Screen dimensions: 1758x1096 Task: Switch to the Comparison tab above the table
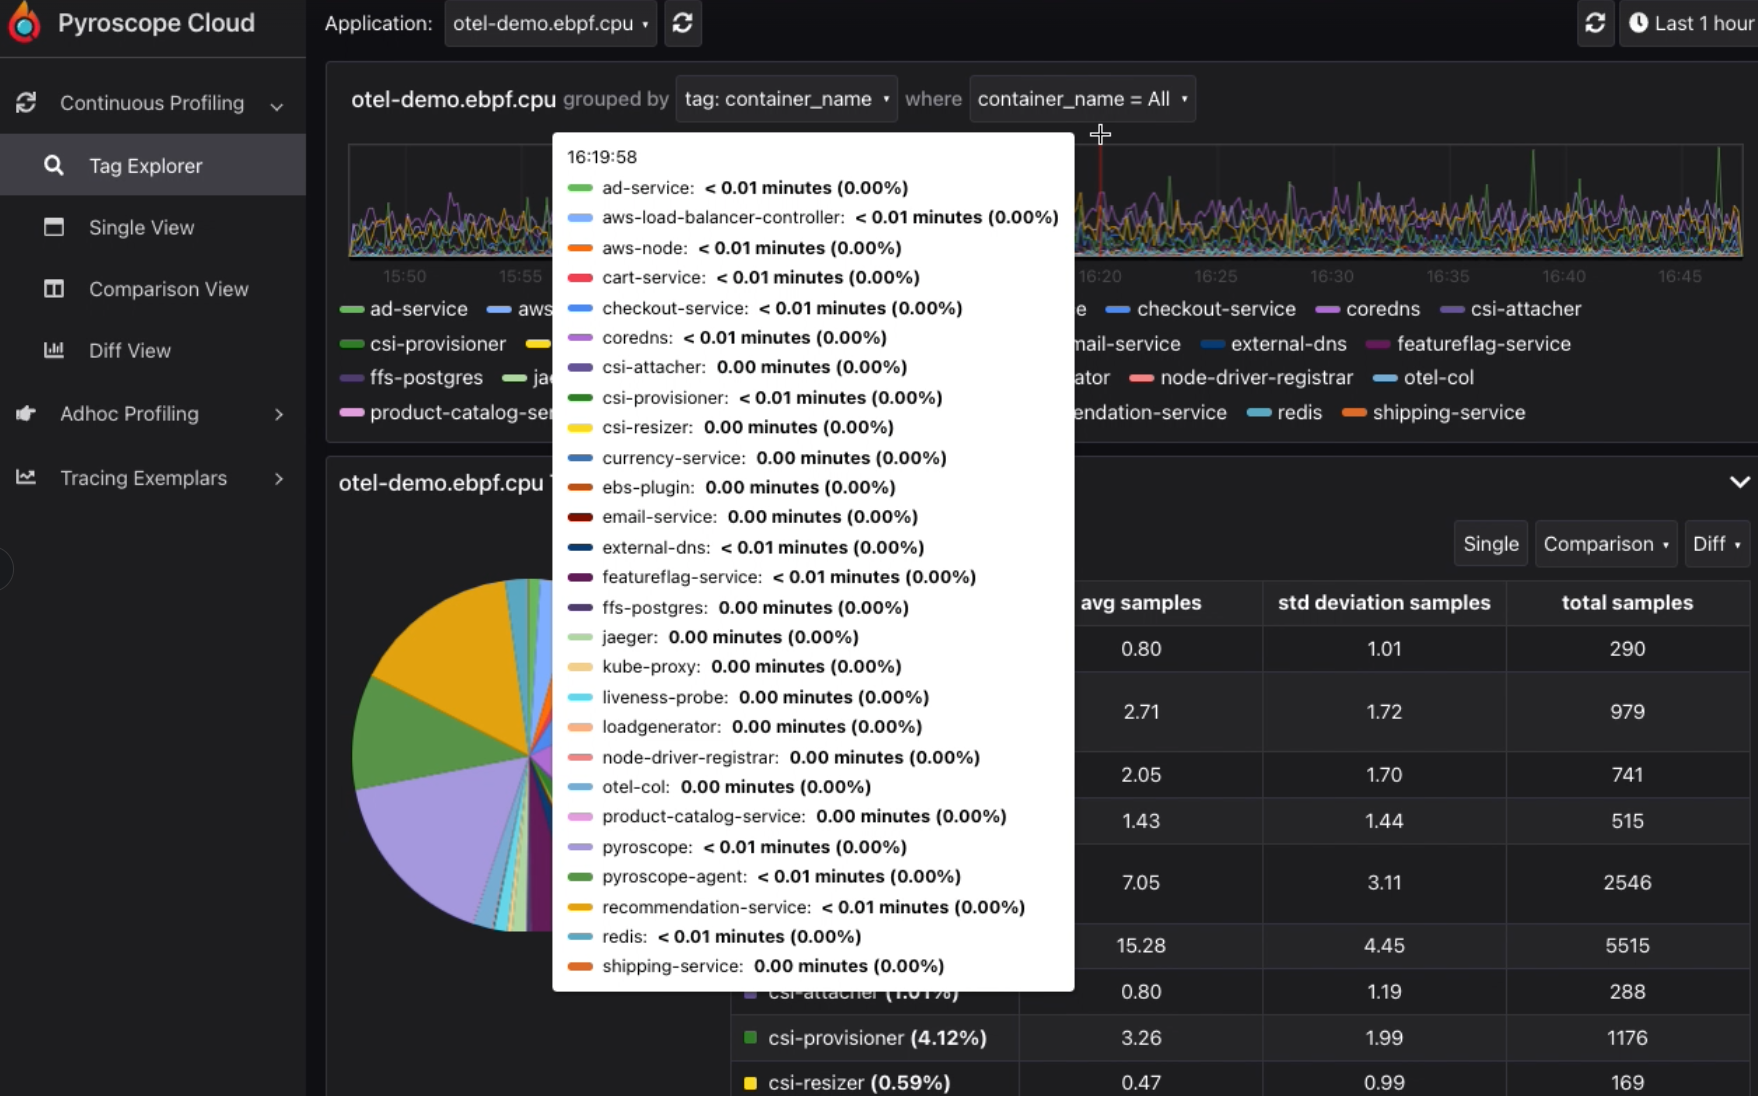coord(1605,543)
